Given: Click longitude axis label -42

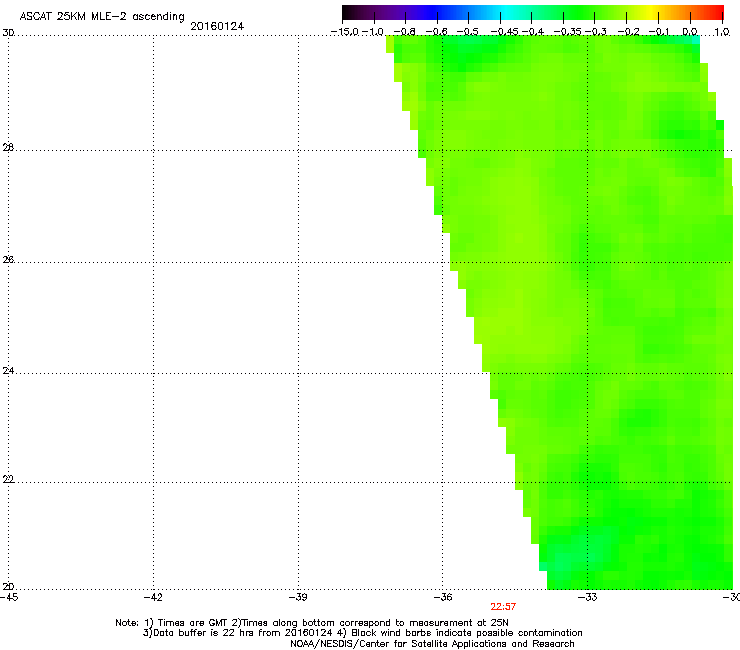Looking at the screenshot, I should coord(153,597).
